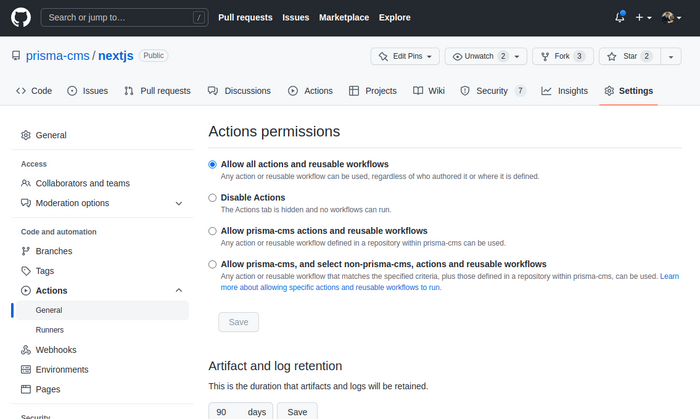Click the Issues circle icon in repo tabs

[x=72, y=91]
